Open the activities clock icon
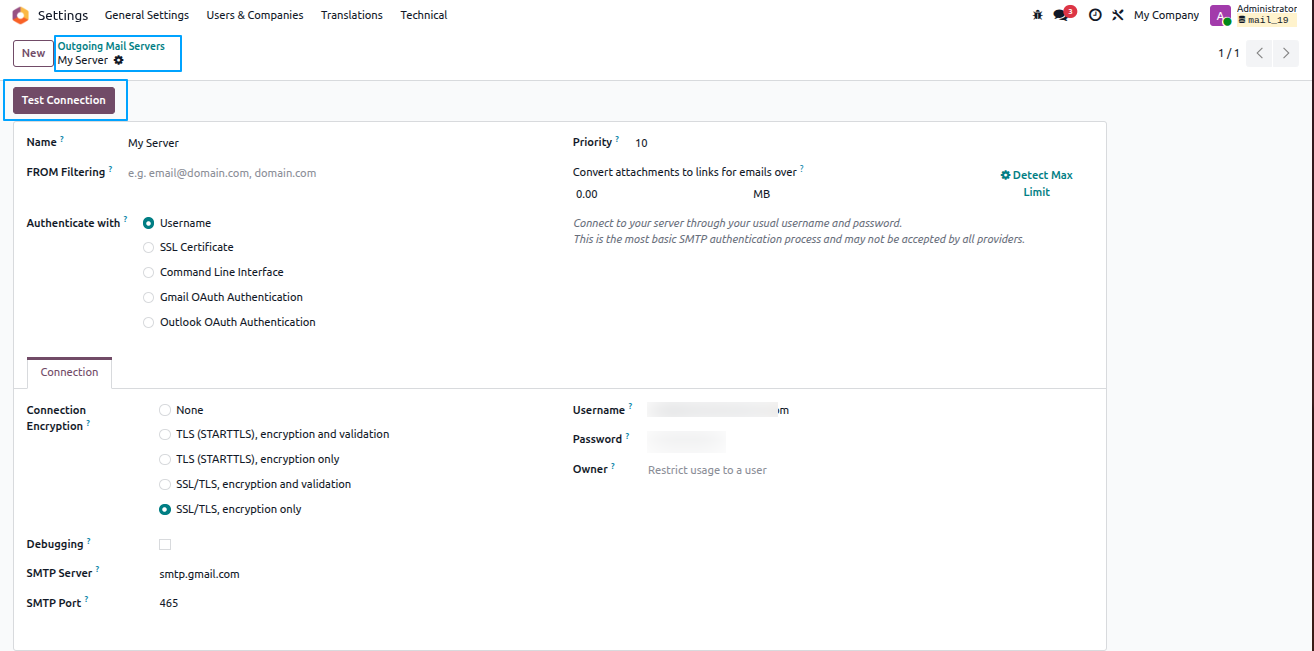The image size is (1314, 651). pos(1095,15)
